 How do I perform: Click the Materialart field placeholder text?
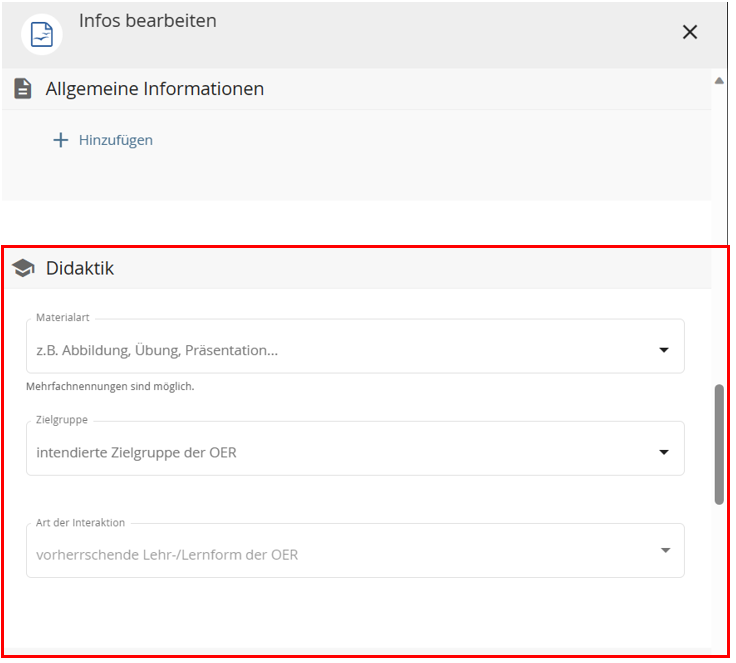point(157,350)
